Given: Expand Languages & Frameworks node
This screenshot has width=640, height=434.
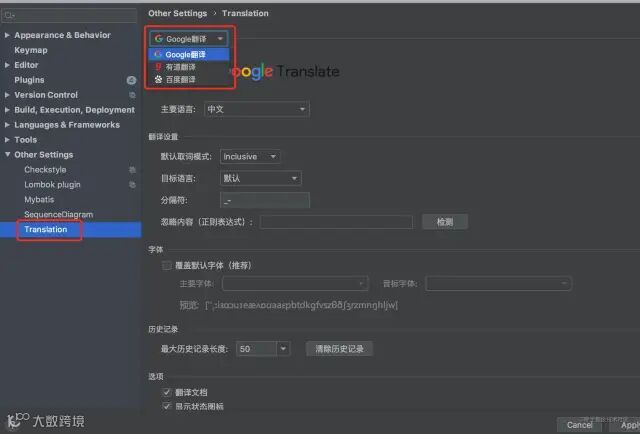Looking at the screenshot, I should coord(7,125).
